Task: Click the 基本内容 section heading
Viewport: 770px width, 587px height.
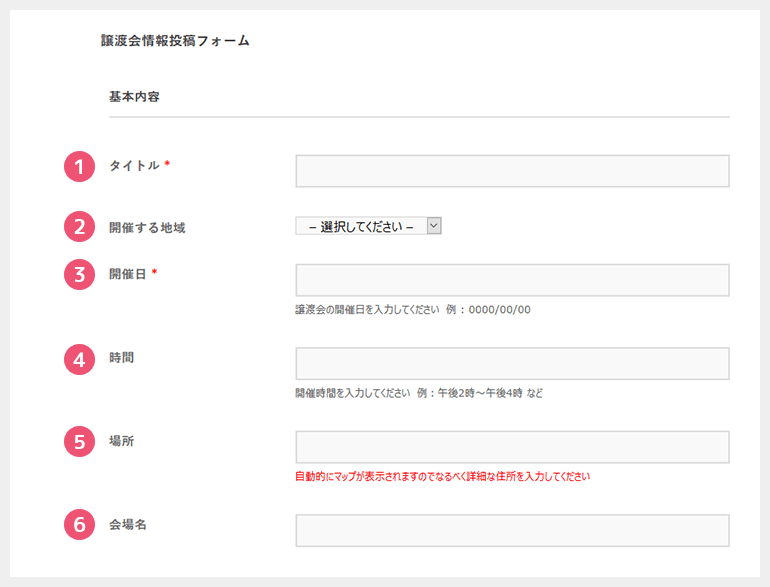Action: pos(134,97)
